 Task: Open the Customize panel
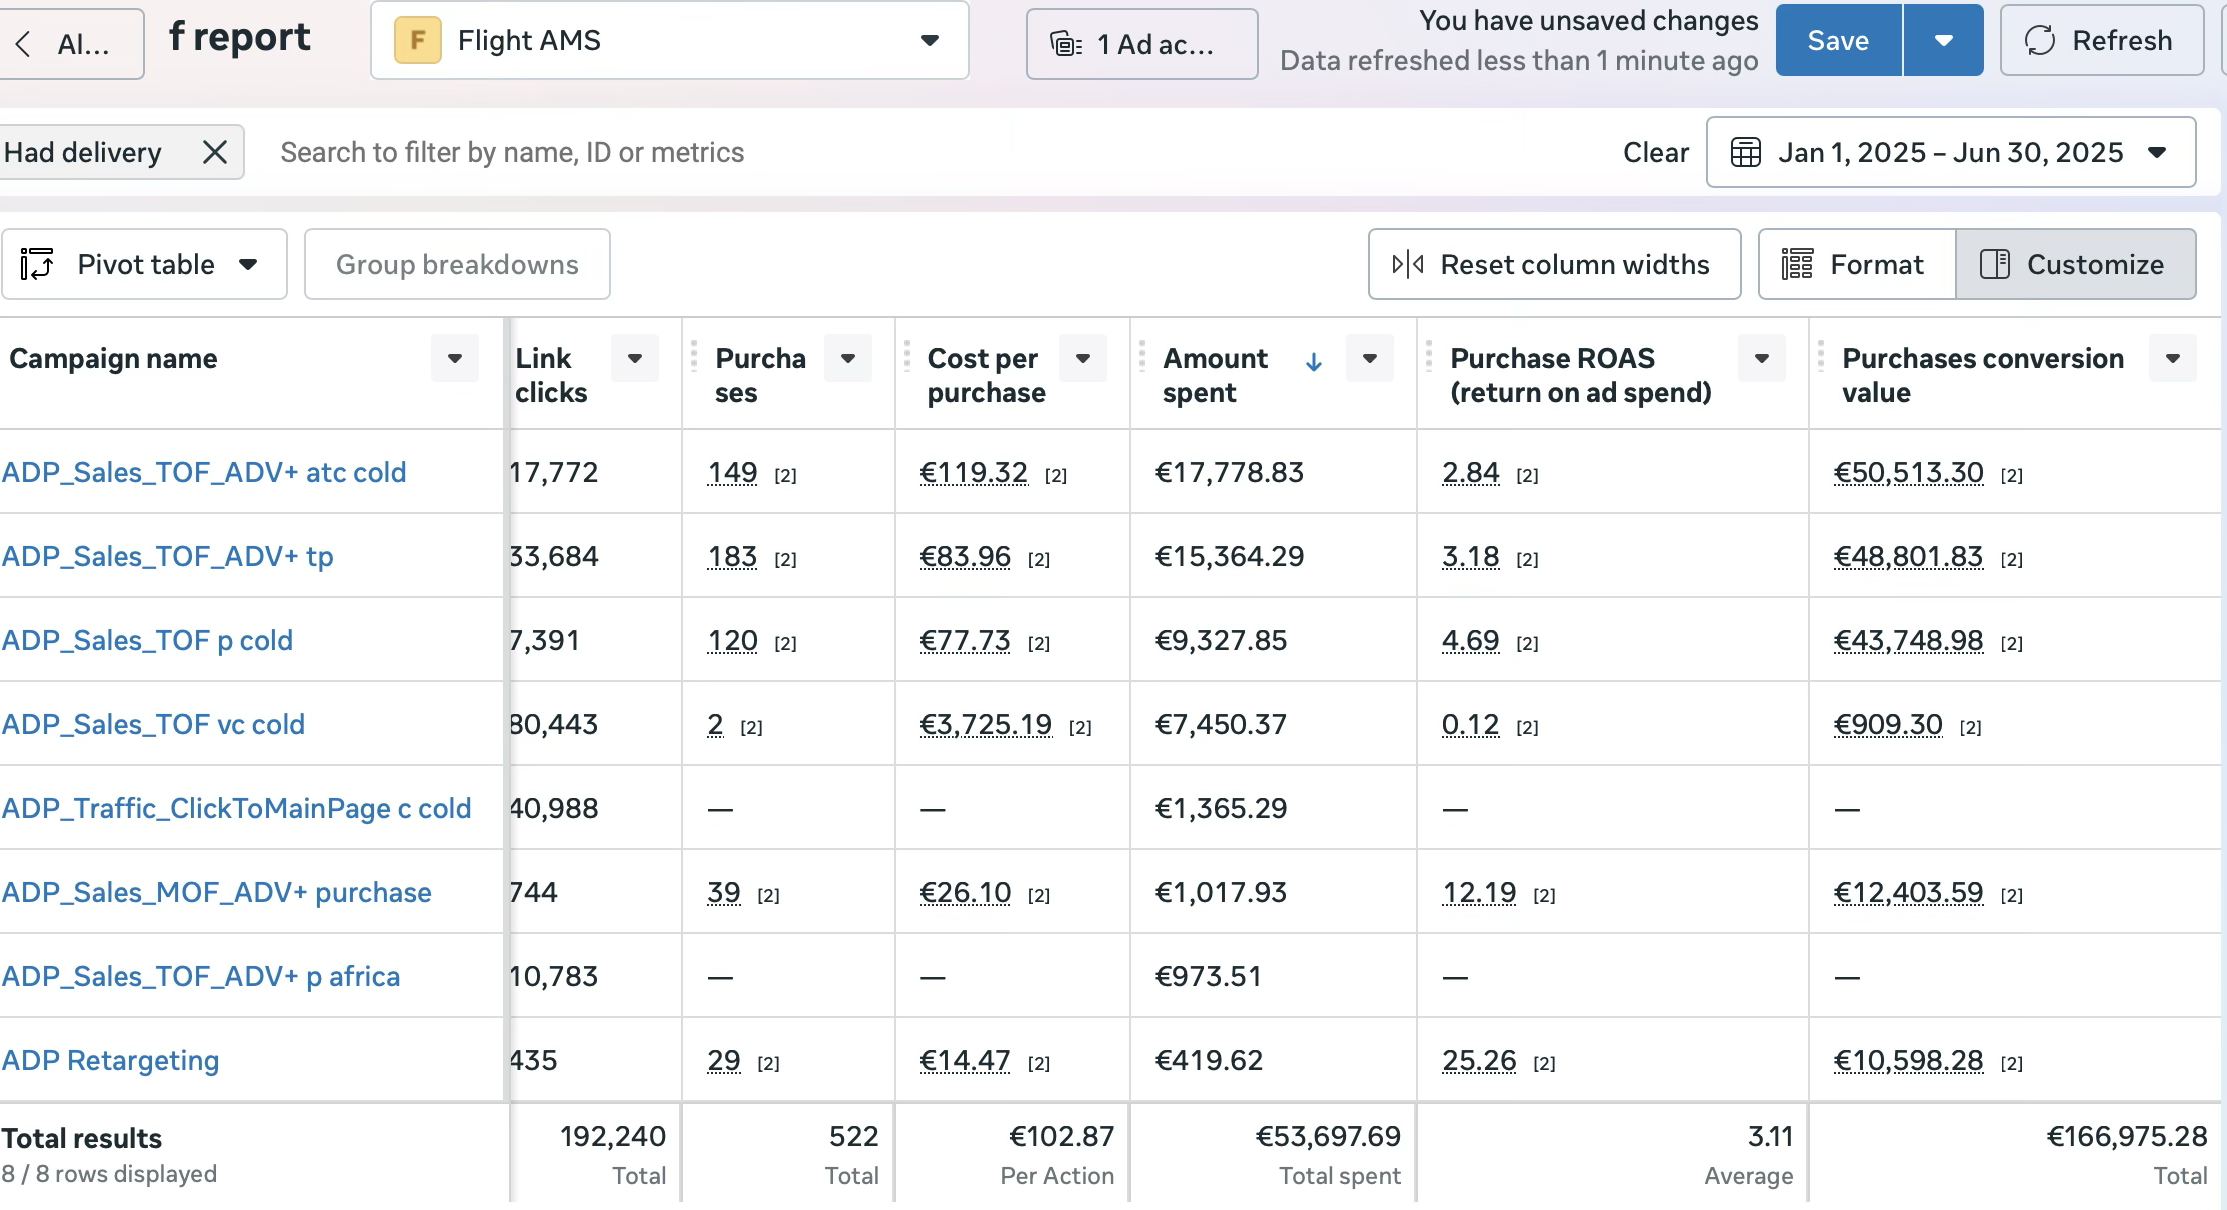pyautogui.click(x=2076, y=264)
